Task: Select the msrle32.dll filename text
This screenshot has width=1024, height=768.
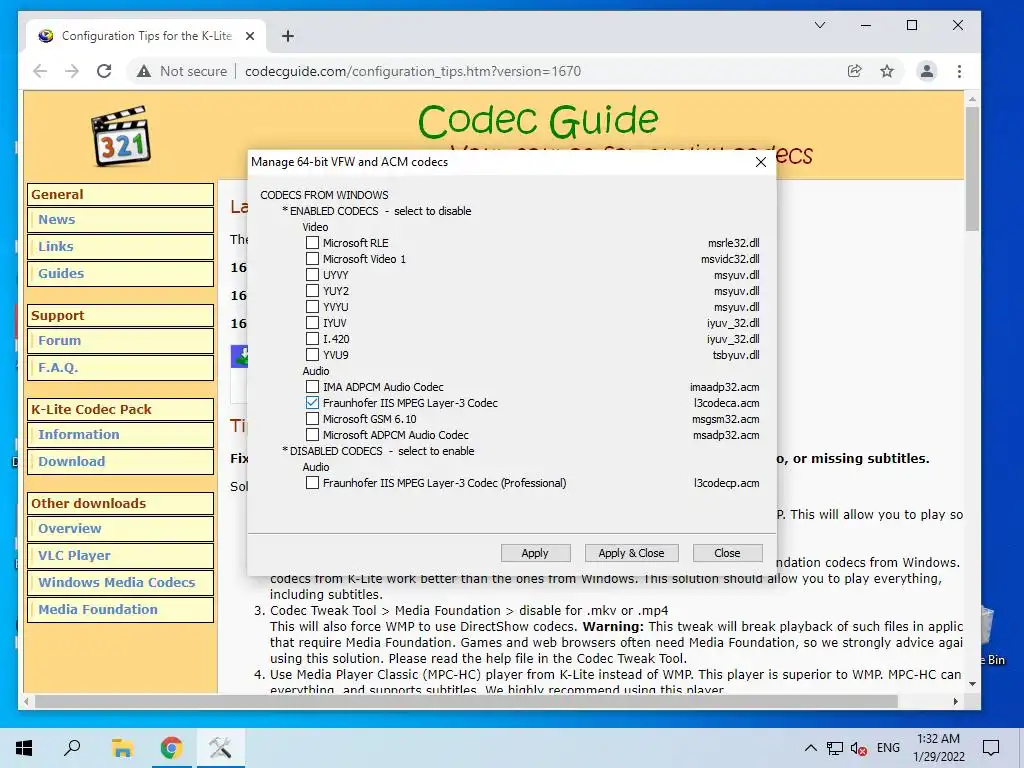Action: [x=733, y=243]
